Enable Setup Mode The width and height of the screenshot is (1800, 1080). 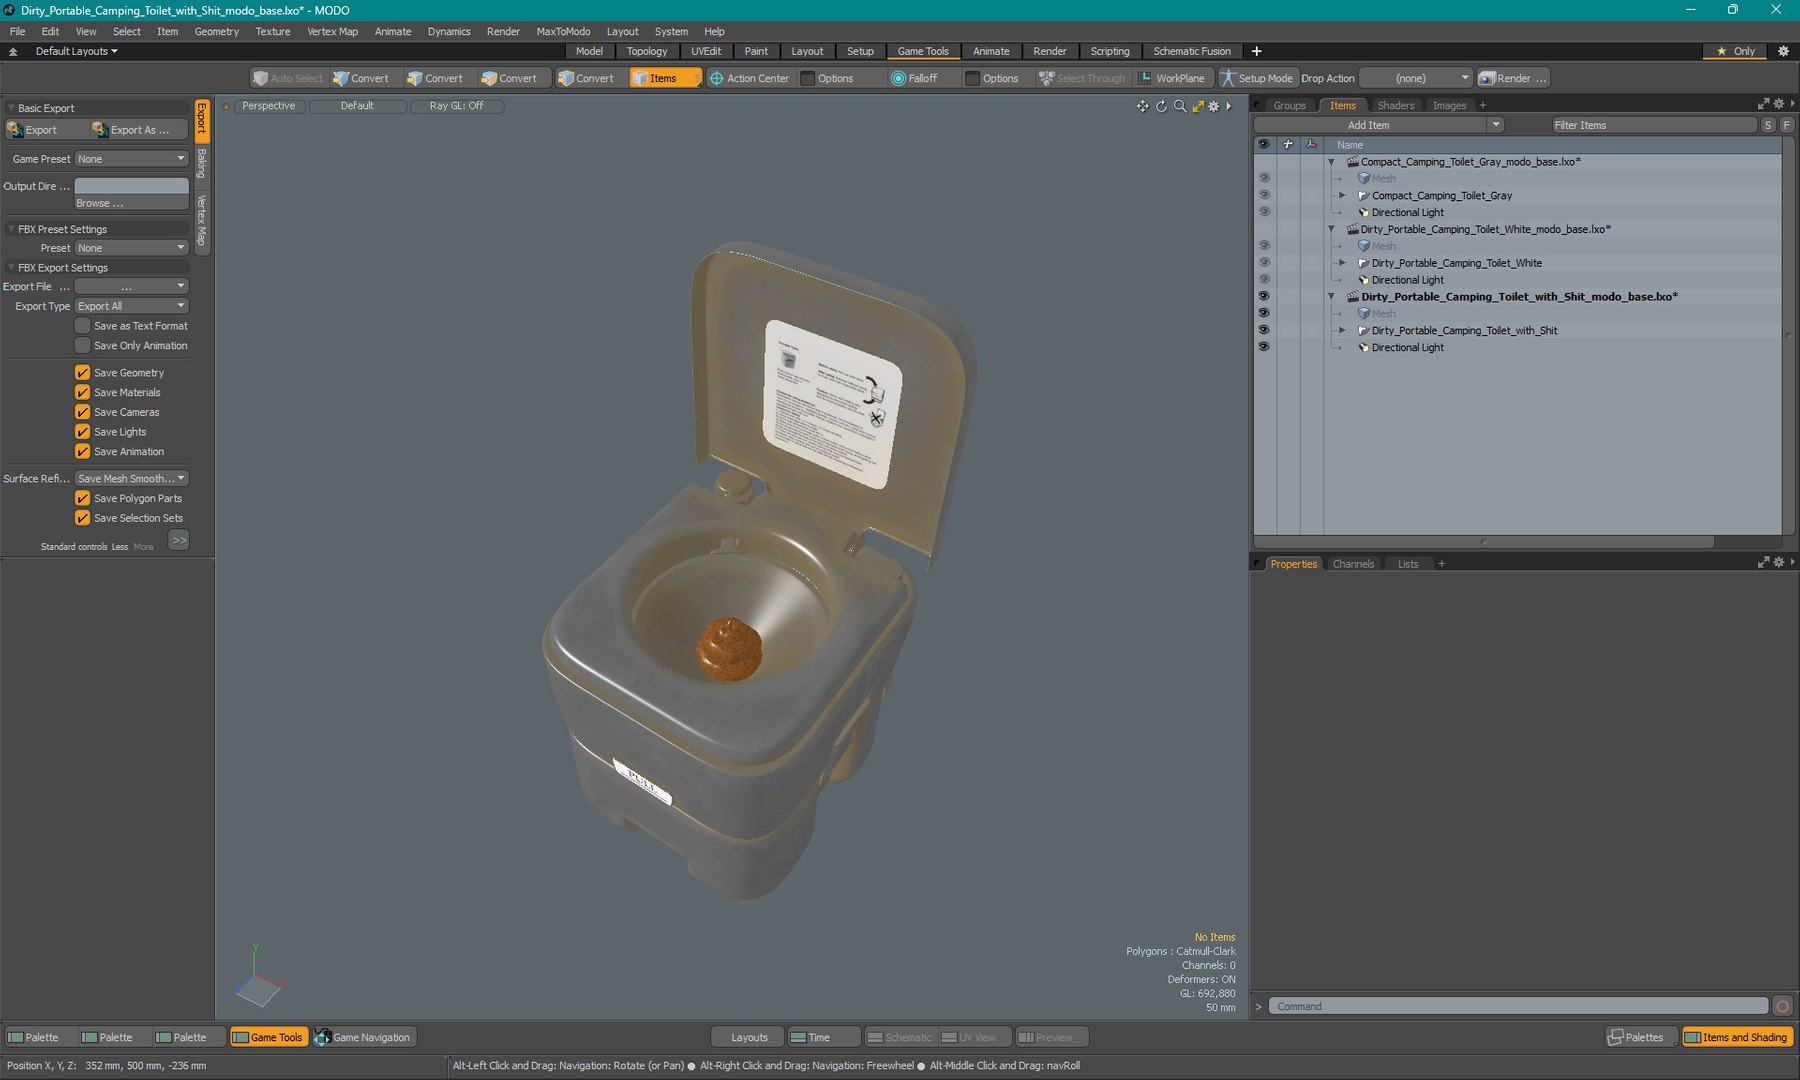pyautogui.click(x=1256, y=78)
